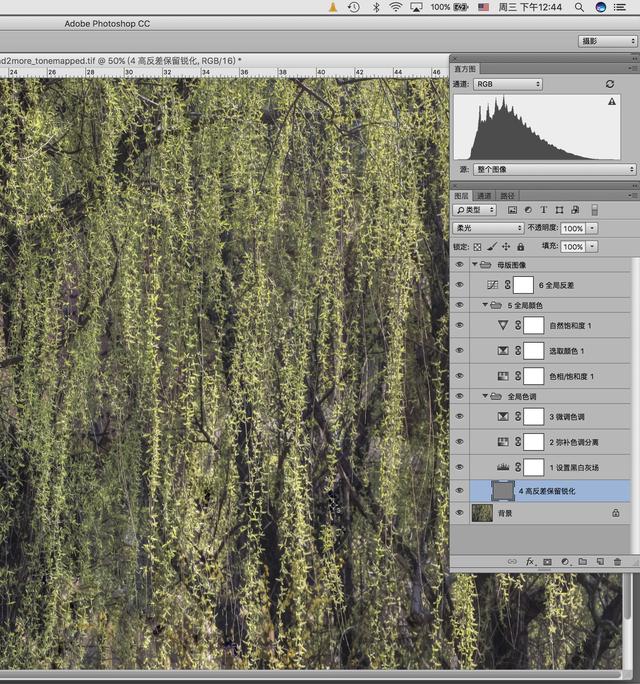Click the 不透明度 100% opacity field
Viewport: 640px width, 684px height.
[x=573, y=228]
